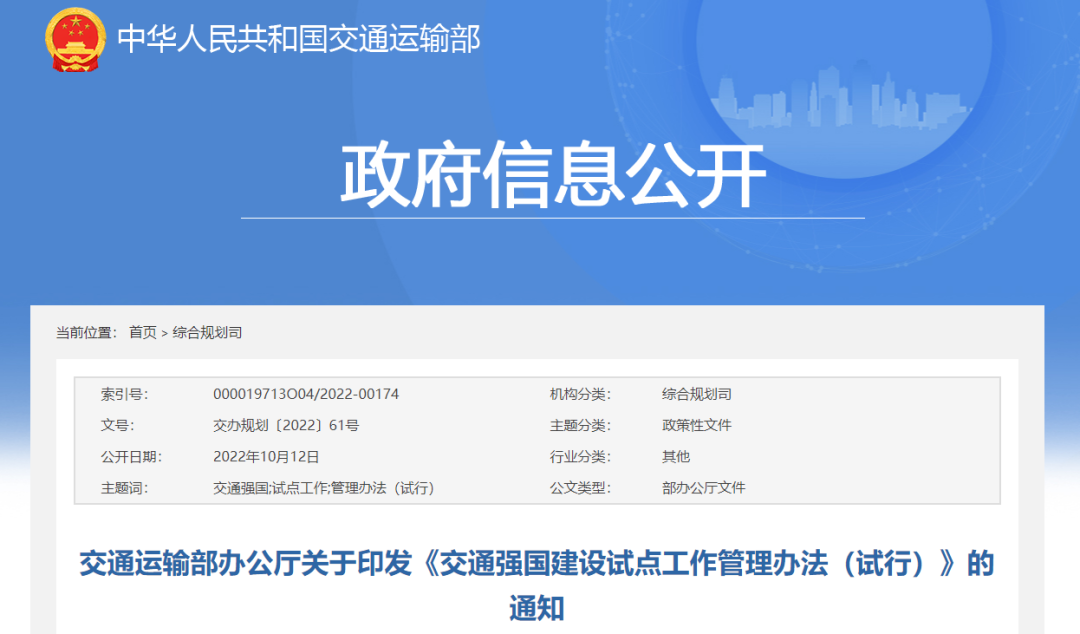1080x634 pixels.
Task: Click the 文号 field label
Action: pos(117,425)
